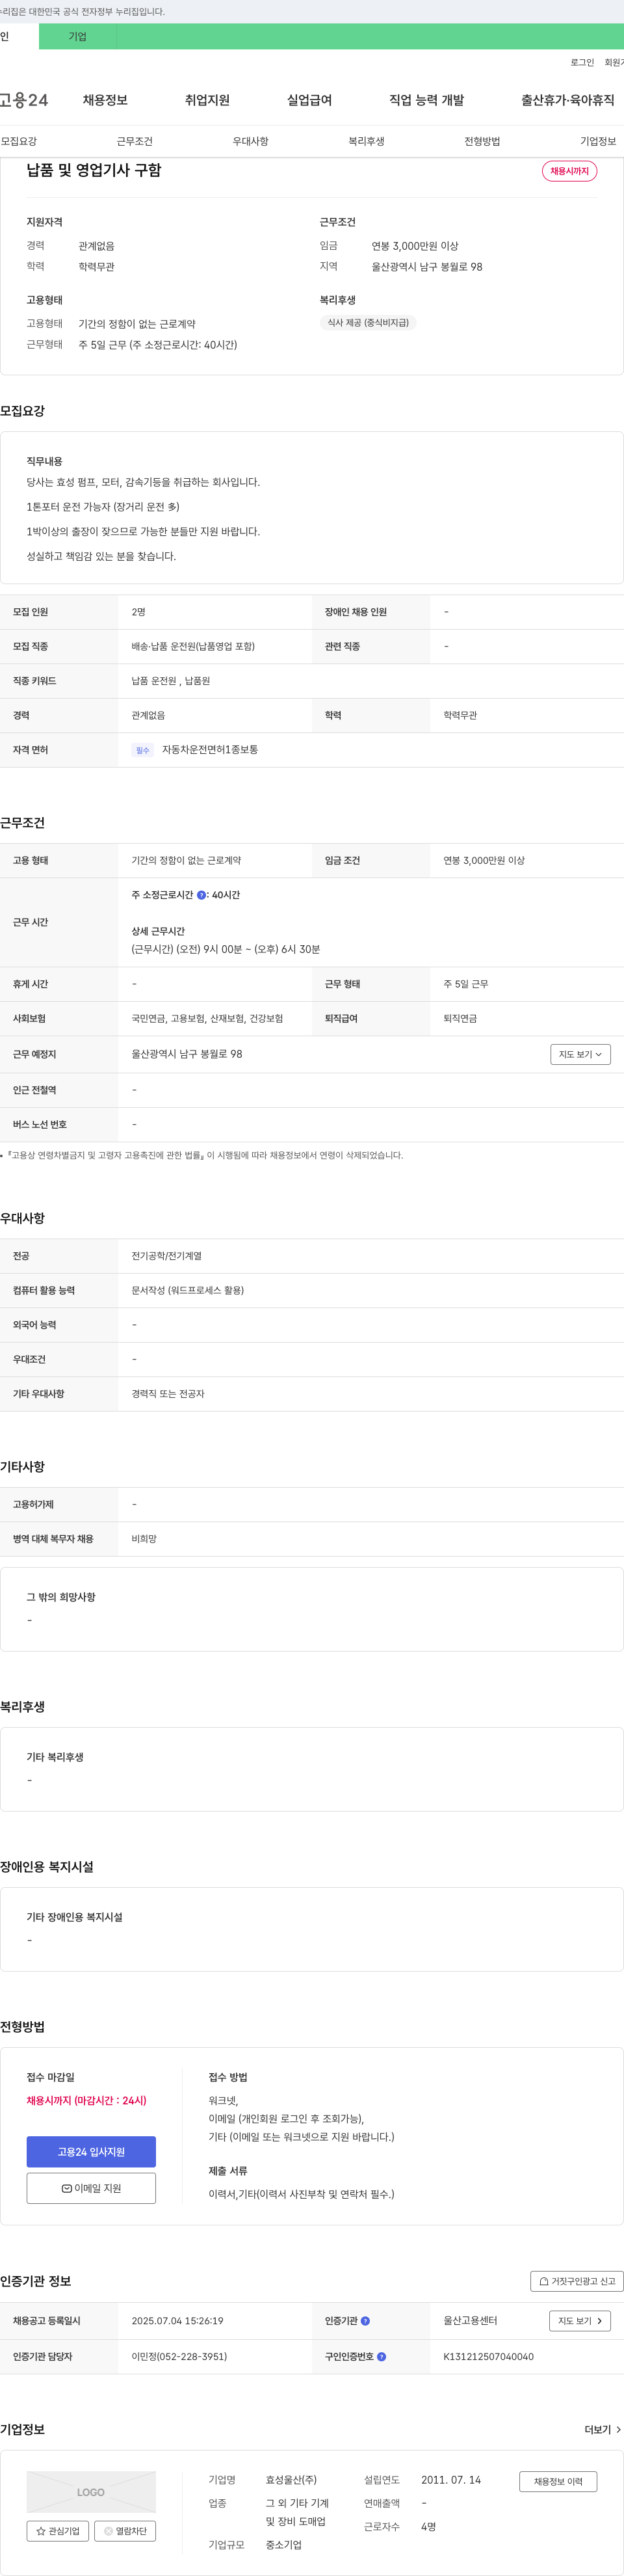Click the 중소기업 company size value
The image size is (624, 2576).
[283, 2545]
